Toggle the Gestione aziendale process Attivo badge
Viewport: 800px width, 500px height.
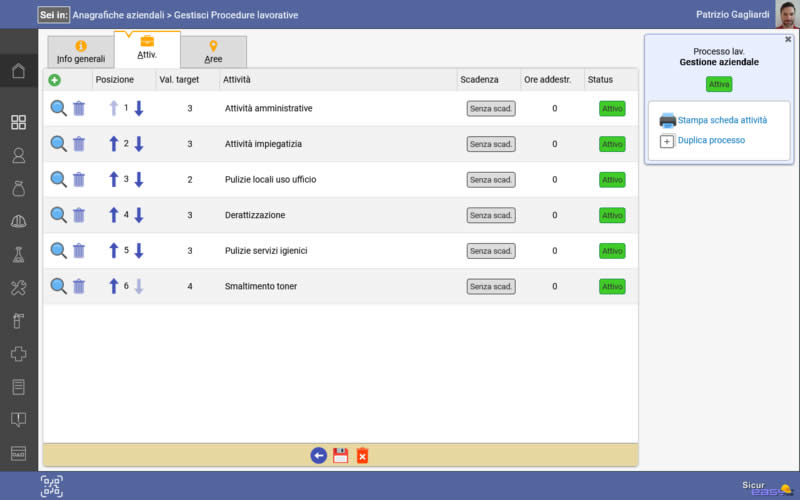719,84
